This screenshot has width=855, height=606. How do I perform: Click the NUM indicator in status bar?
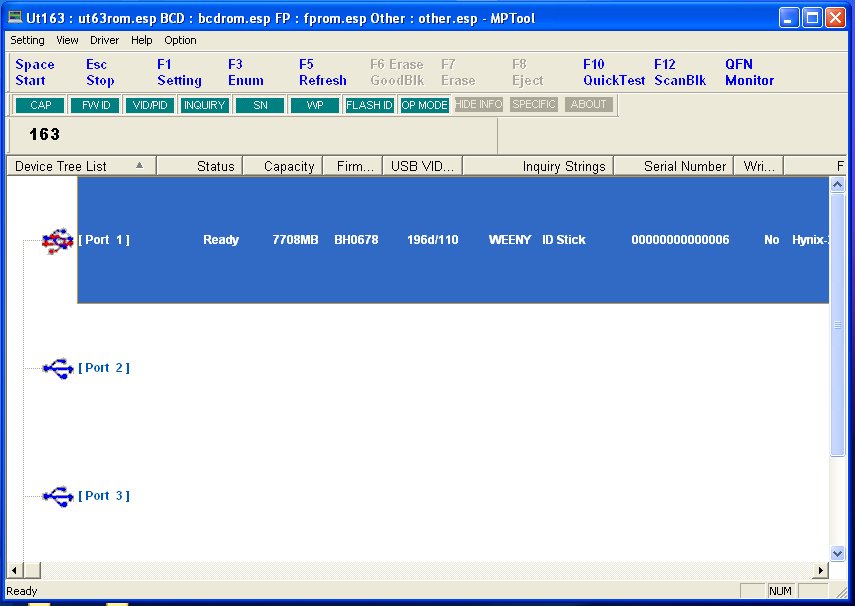point(780,591)
